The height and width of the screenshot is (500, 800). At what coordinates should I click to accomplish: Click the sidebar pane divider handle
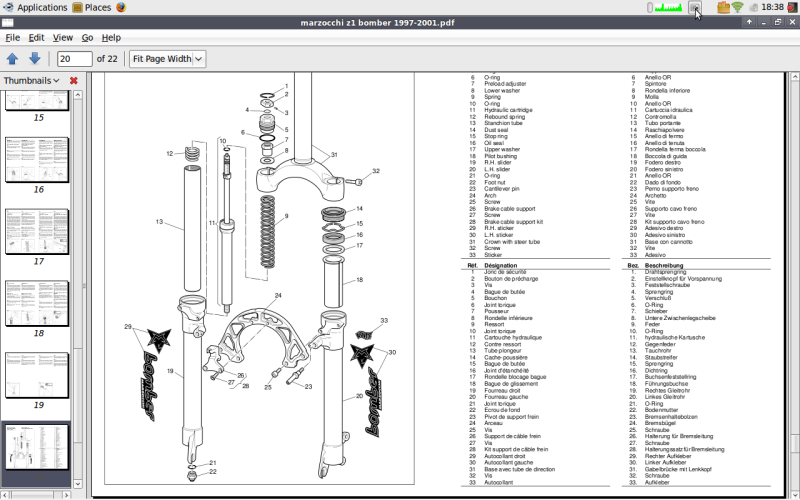coord(84,286)
